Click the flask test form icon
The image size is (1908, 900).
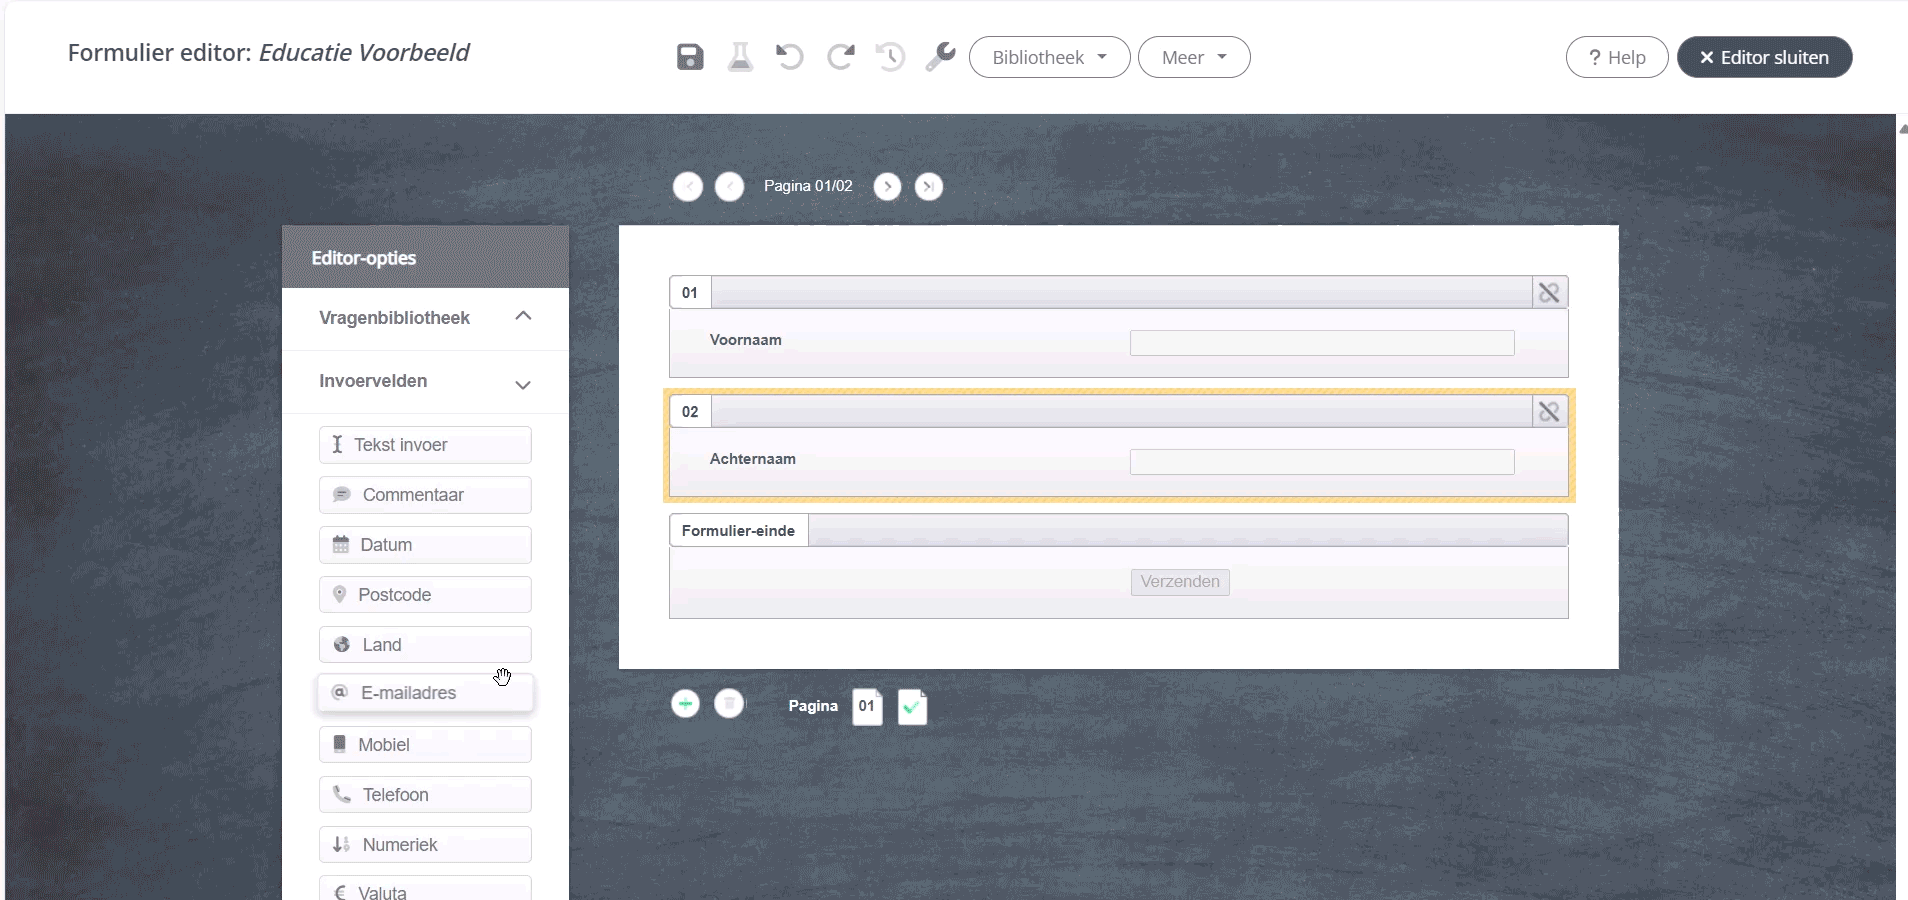tap(740, 57)
